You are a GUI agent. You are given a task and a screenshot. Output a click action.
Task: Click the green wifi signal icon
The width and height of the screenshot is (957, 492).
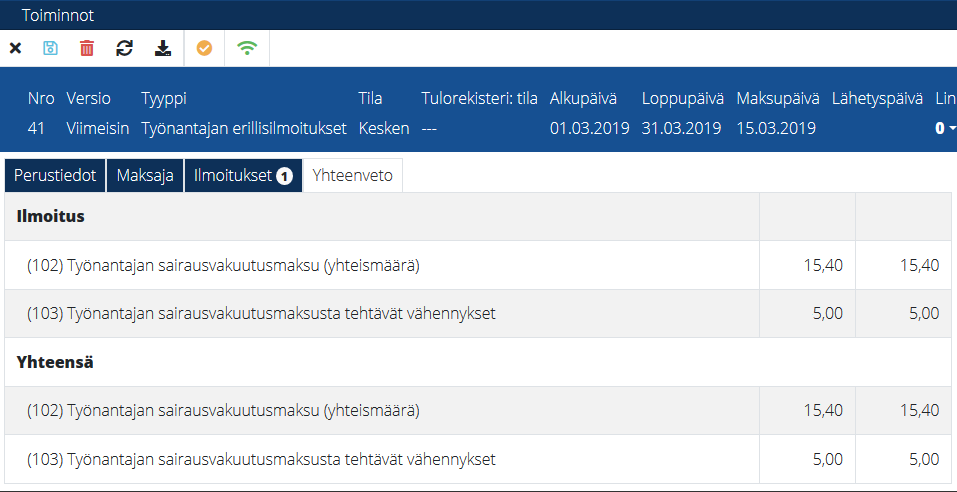pos(246,48)
